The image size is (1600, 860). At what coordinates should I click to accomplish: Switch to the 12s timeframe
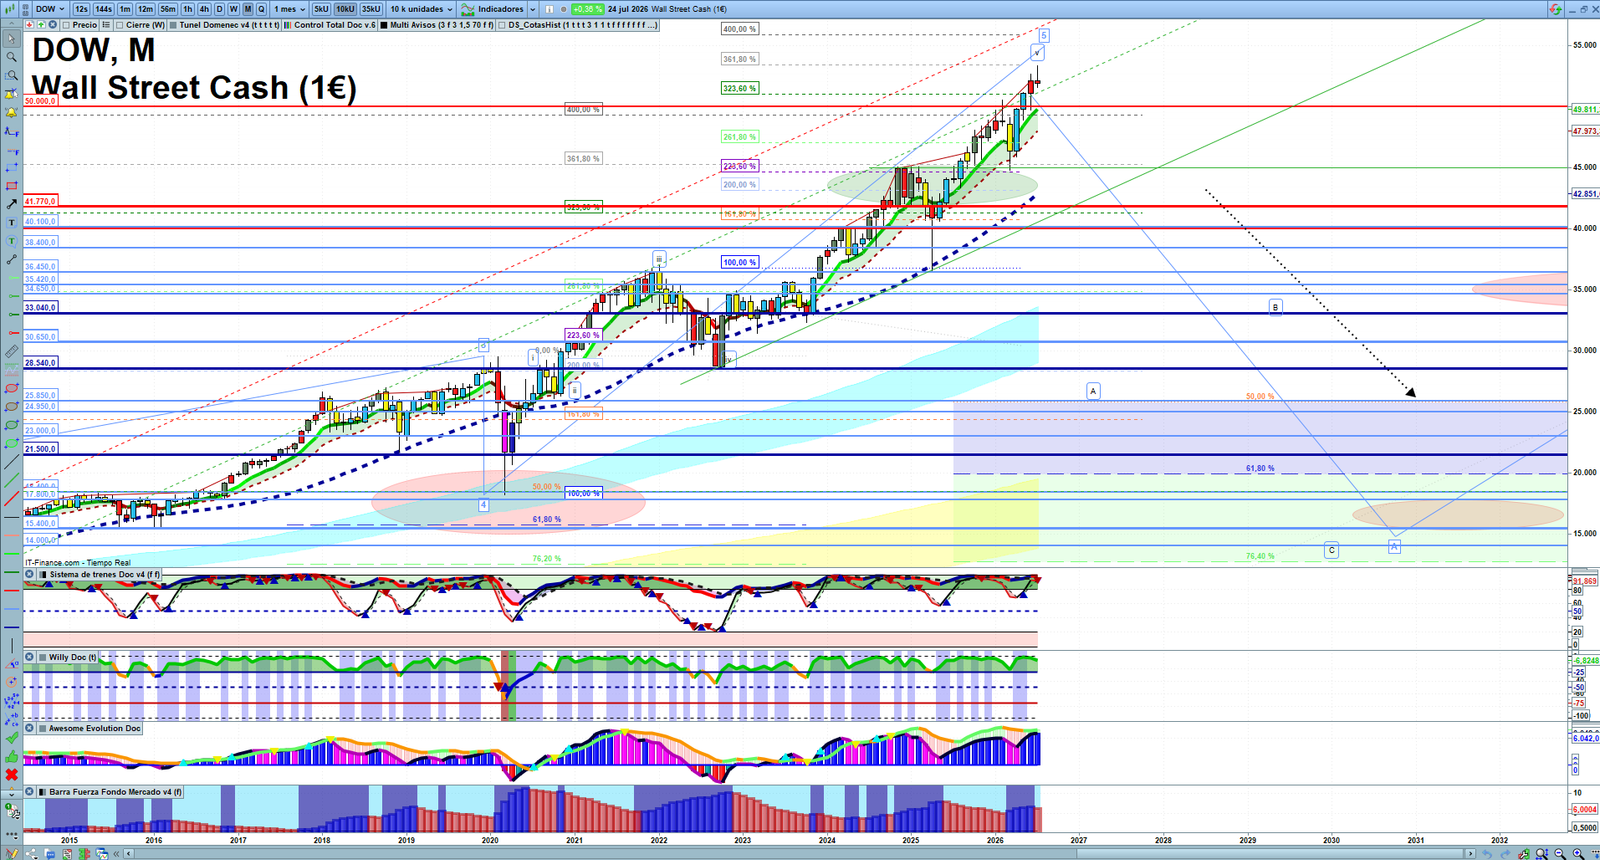pos(81,9)
